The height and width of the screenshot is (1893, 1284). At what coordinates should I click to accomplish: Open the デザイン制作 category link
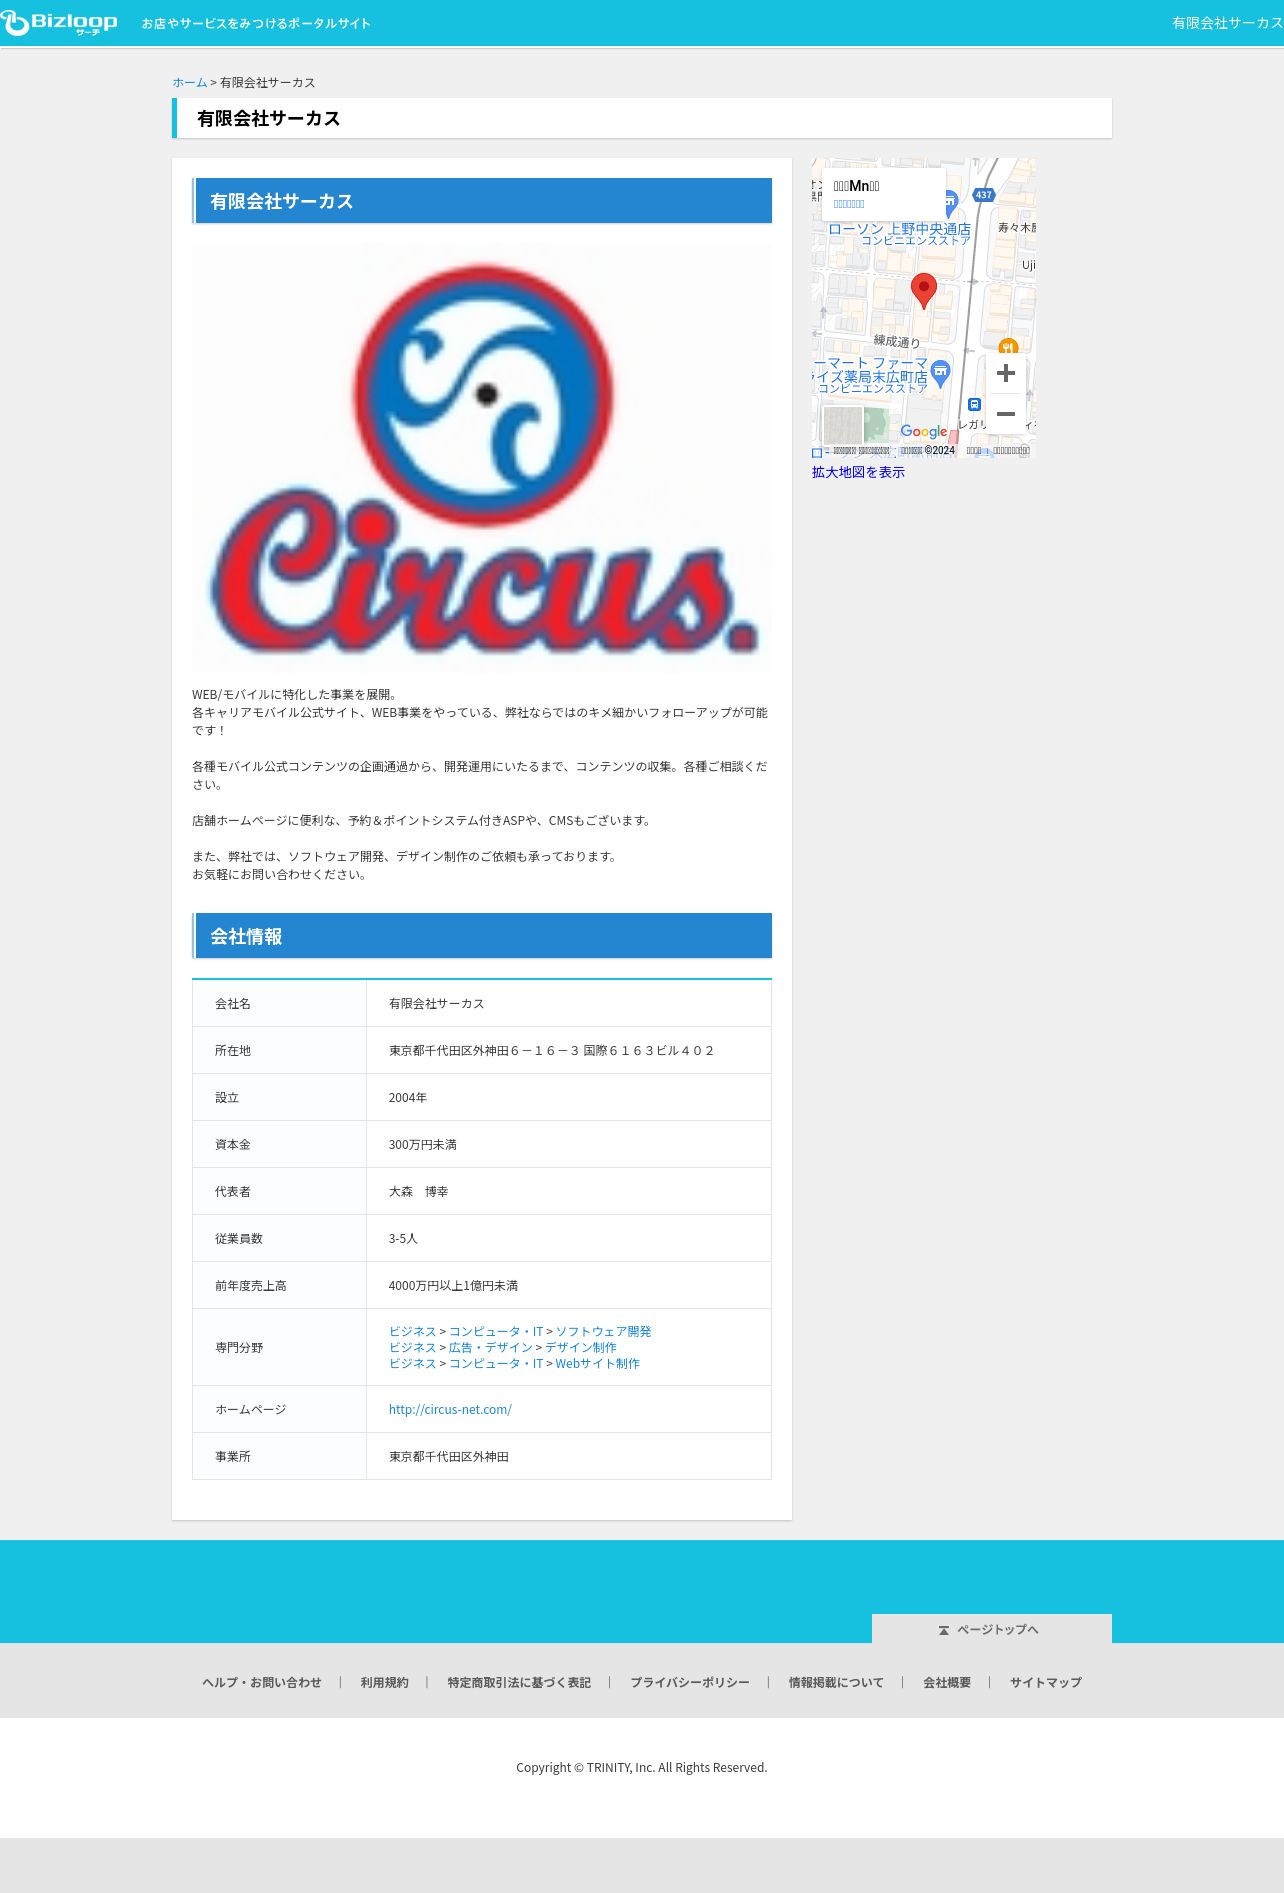click(x=580, y=1347)
